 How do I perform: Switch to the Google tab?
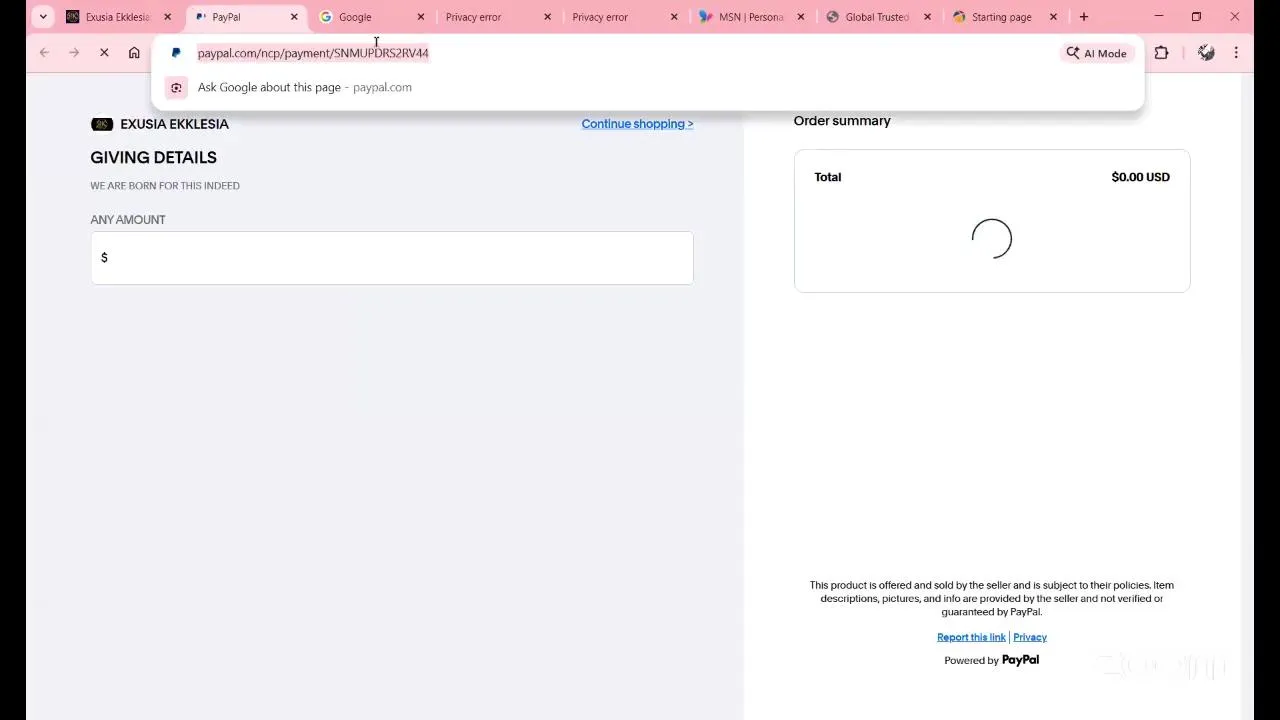[371, 17]
